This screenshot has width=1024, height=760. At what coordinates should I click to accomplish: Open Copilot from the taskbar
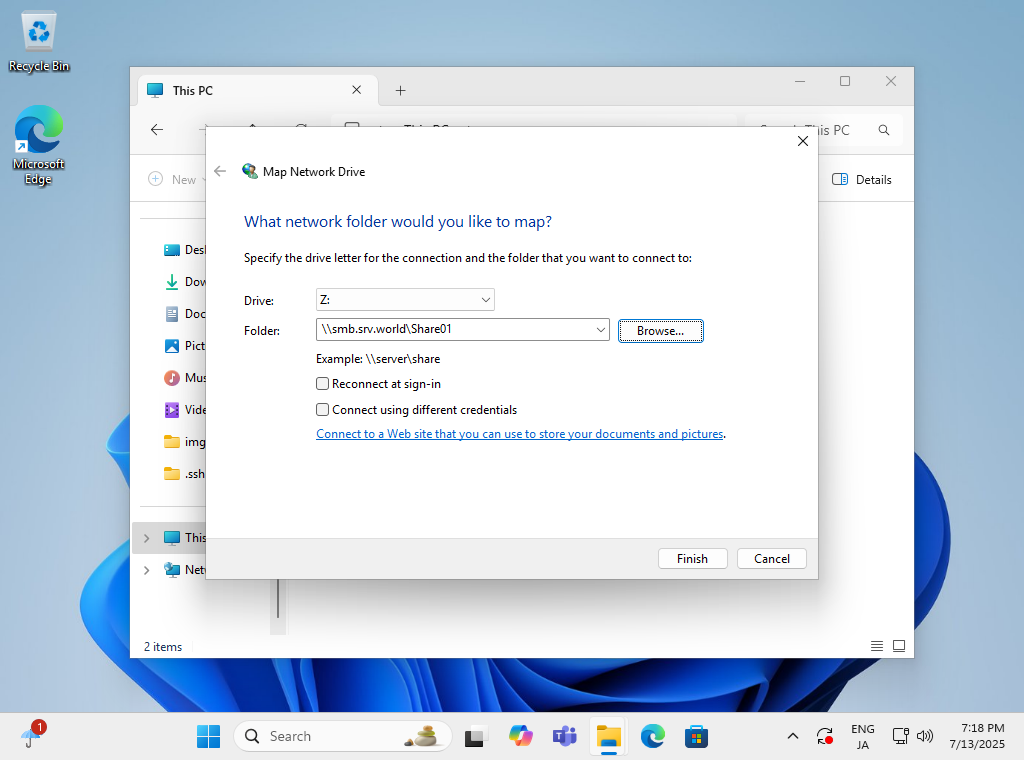[x=521, y=736]
